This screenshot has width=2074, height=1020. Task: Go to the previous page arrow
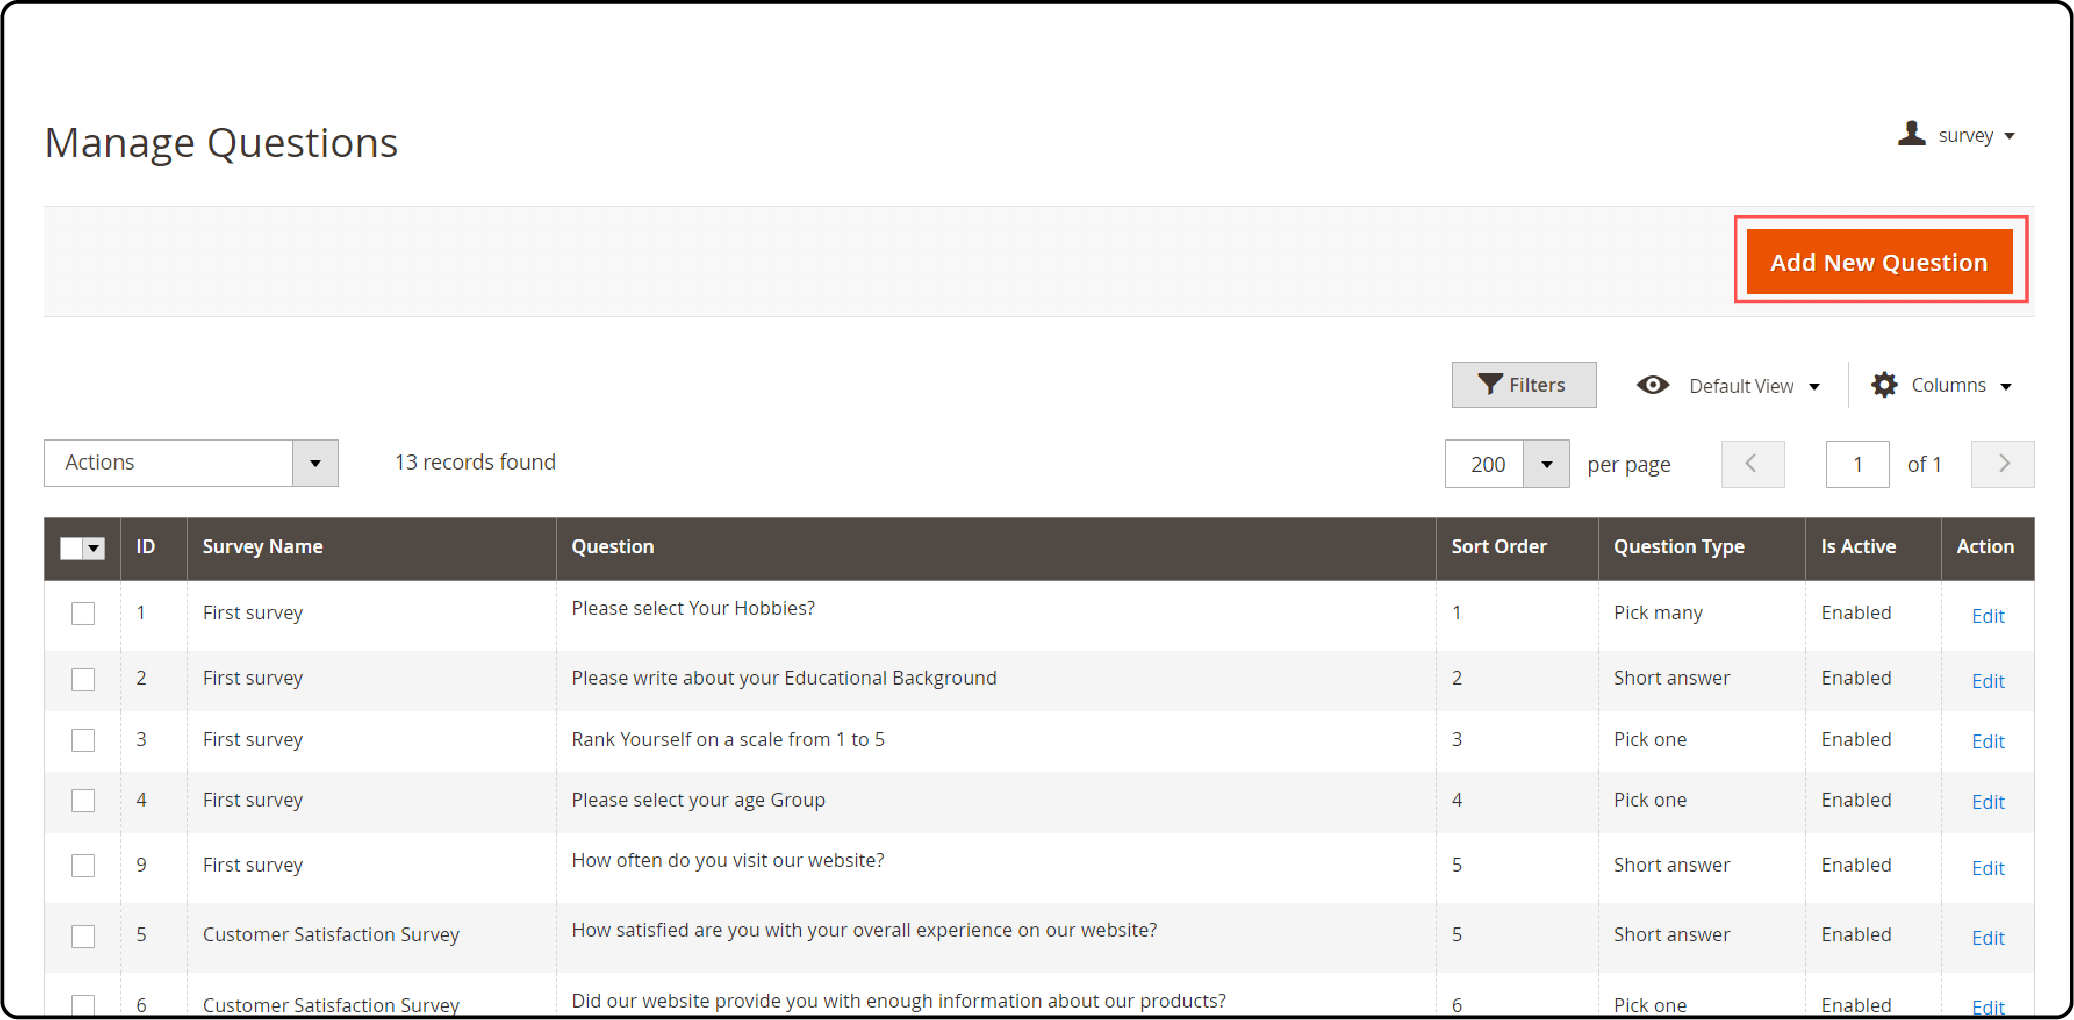pyautogui.click(x=1752, y=464)
